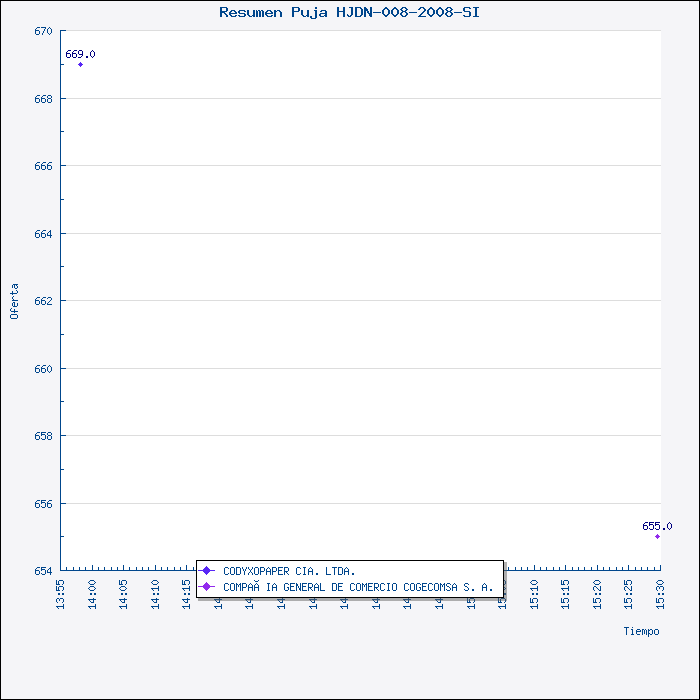
Task: Click the 13:55 time axis label
Action: click(61, 592)
